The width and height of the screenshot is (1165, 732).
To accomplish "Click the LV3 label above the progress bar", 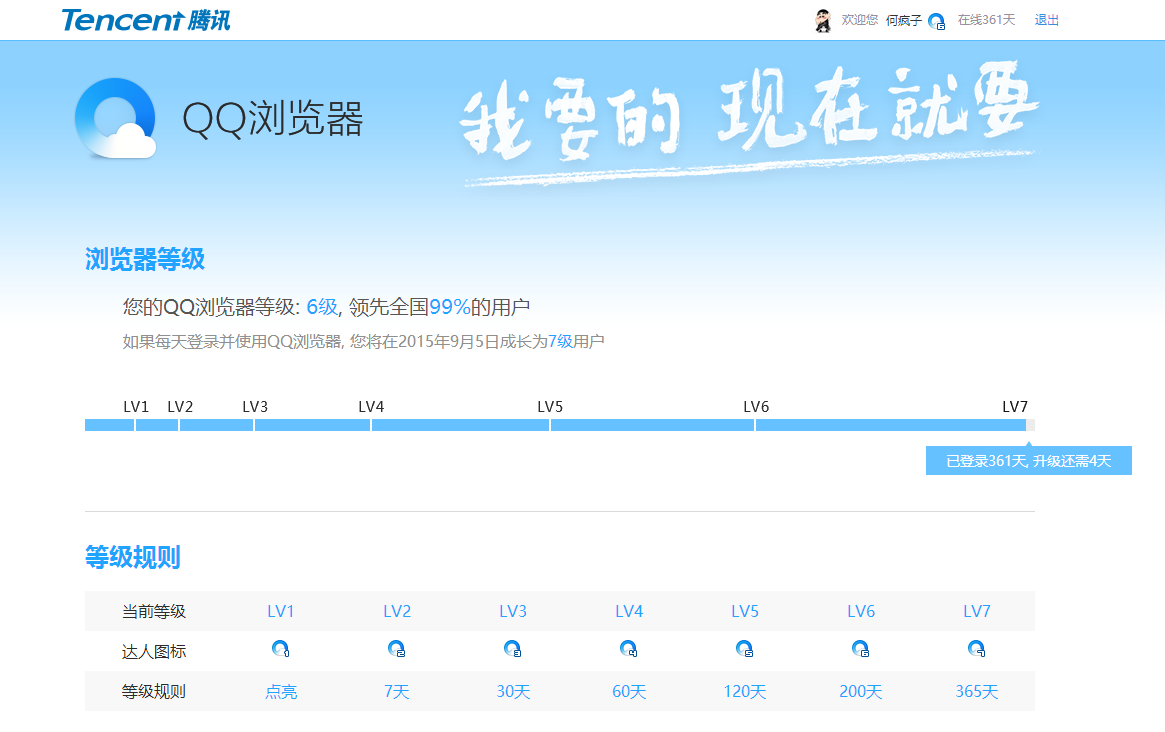I will pos(255,407).
